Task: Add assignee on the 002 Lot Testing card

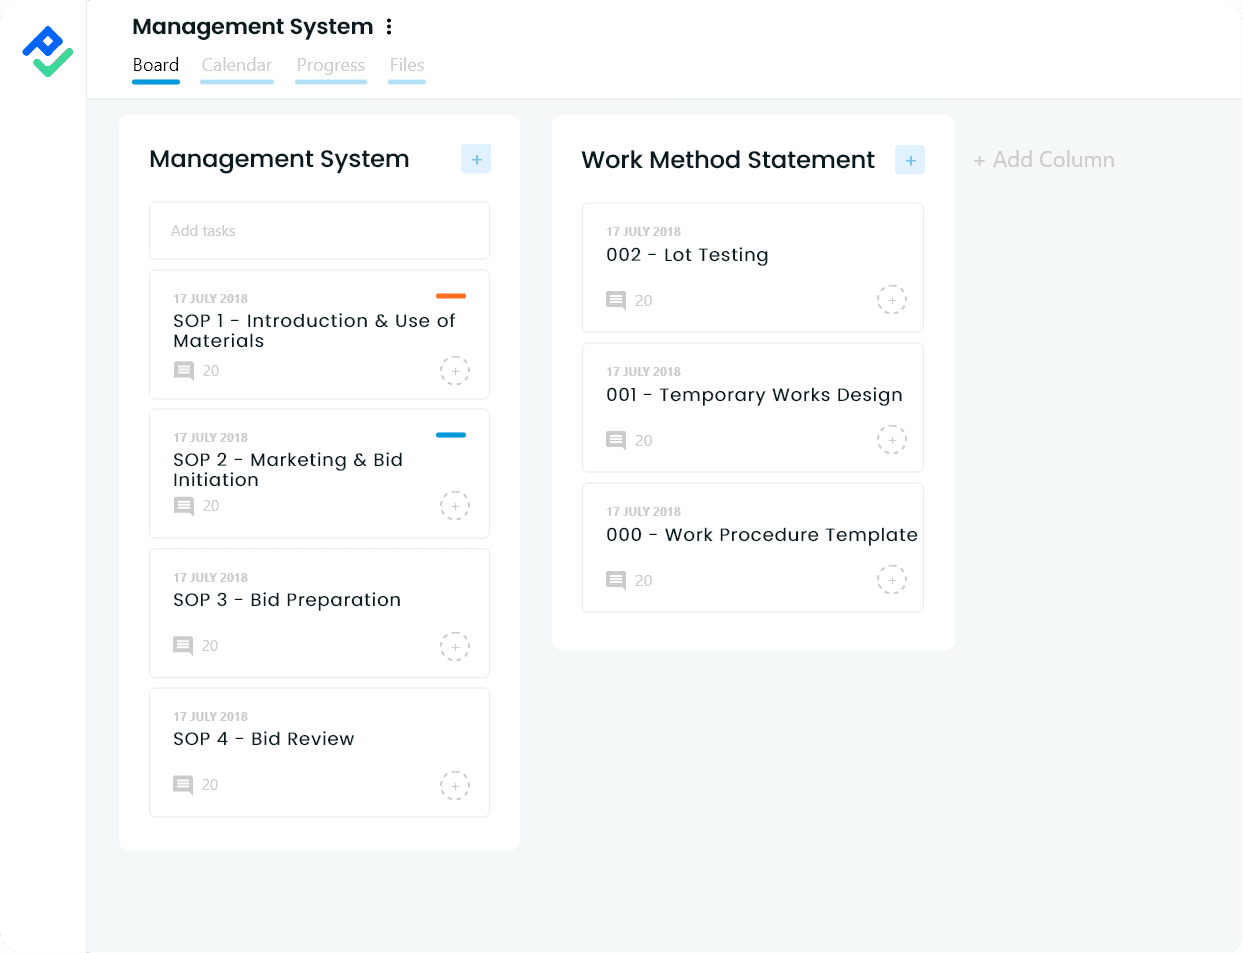Action: (892, 300)
